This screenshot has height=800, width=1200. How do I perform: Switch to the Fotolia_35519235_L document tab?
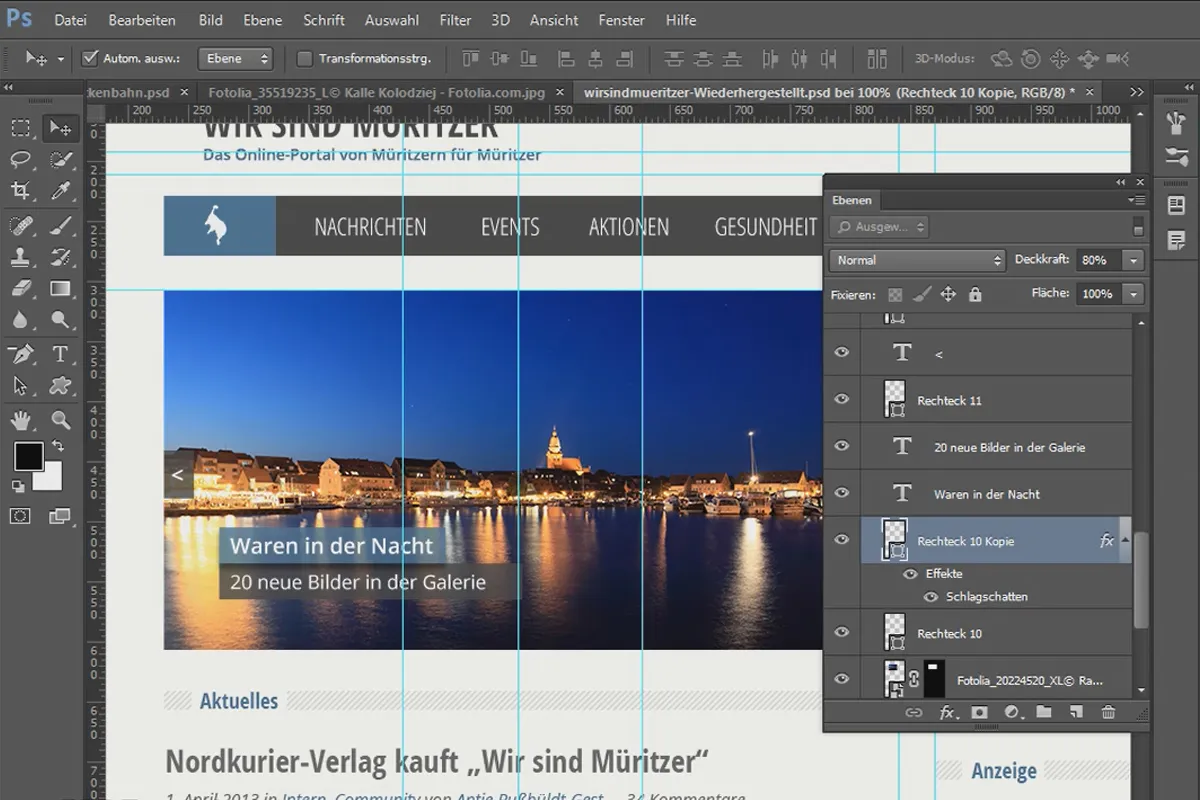point(377,91)
